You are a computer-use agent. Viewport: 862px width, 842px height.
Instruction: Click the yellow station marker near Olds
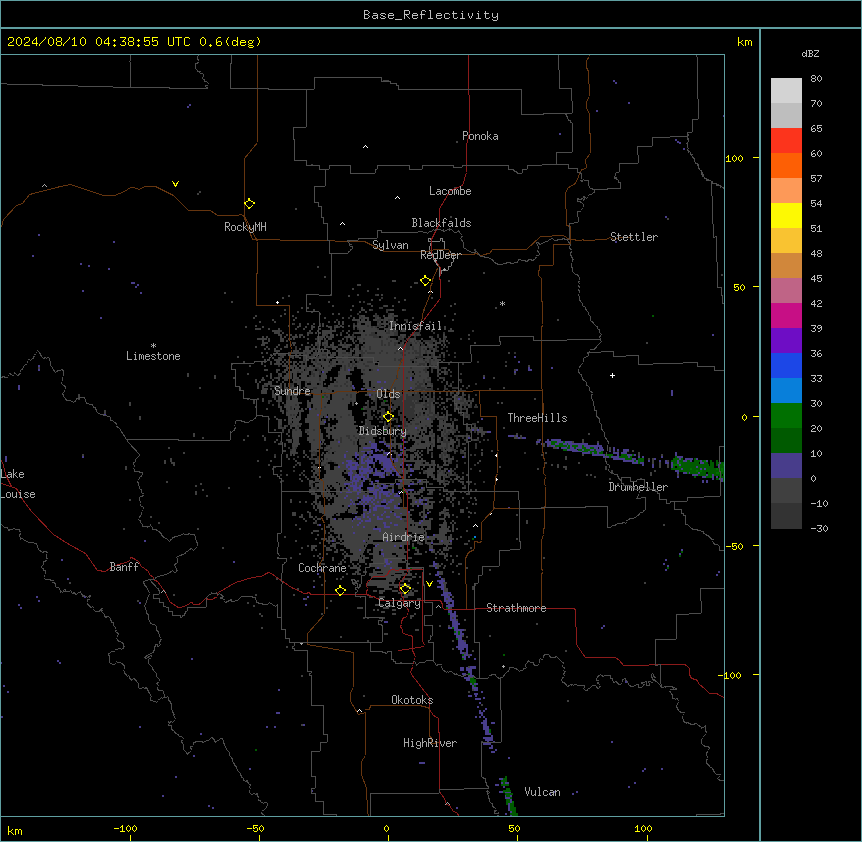(x=388, y=416)
